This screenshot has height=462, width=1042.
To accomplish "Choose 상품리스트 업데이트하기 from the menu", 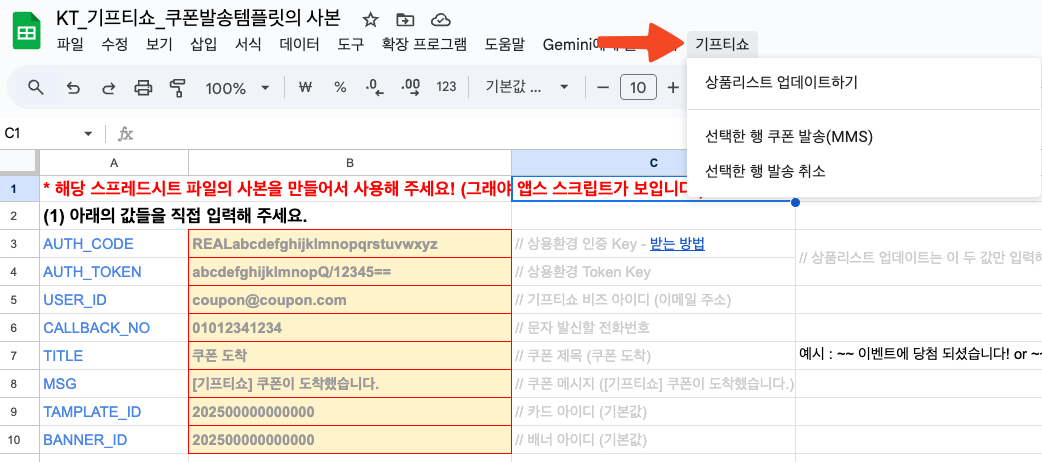I will (781, 82).
